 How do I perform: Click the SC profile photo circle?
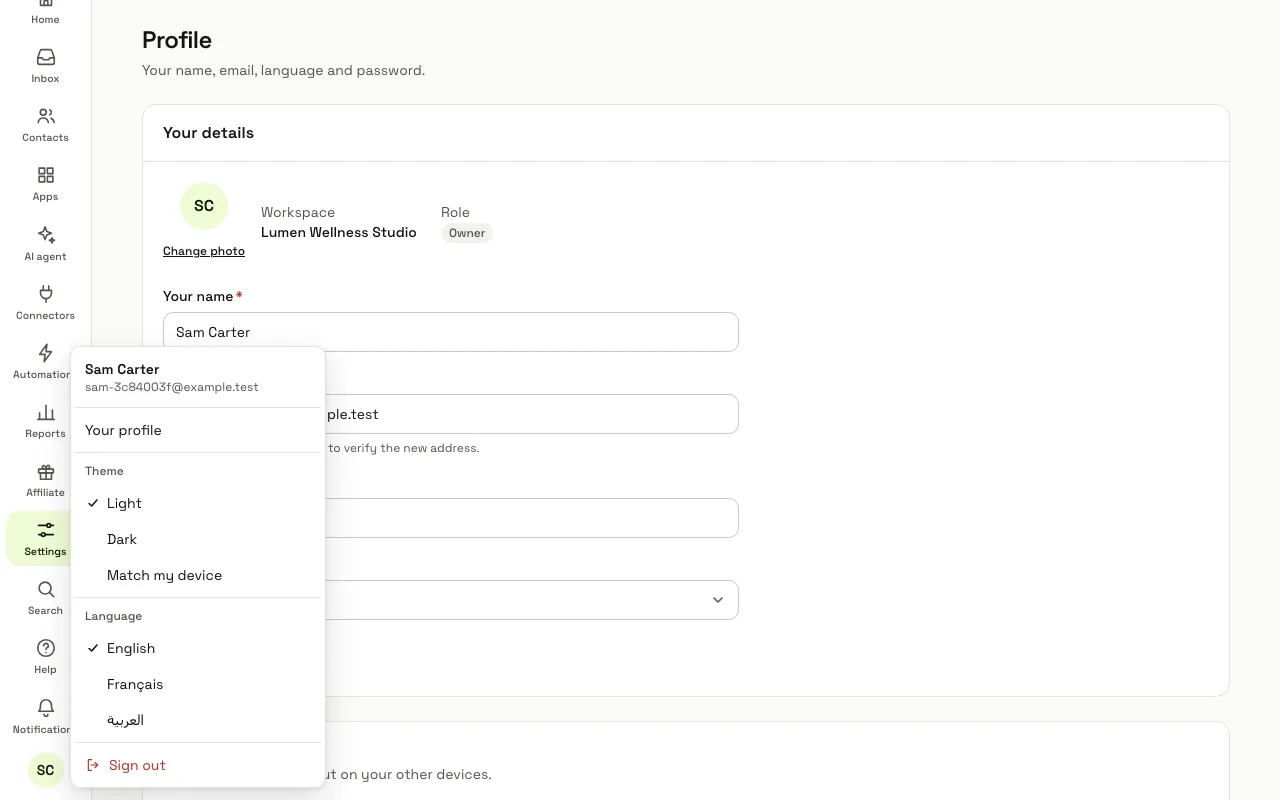(204, 206)
